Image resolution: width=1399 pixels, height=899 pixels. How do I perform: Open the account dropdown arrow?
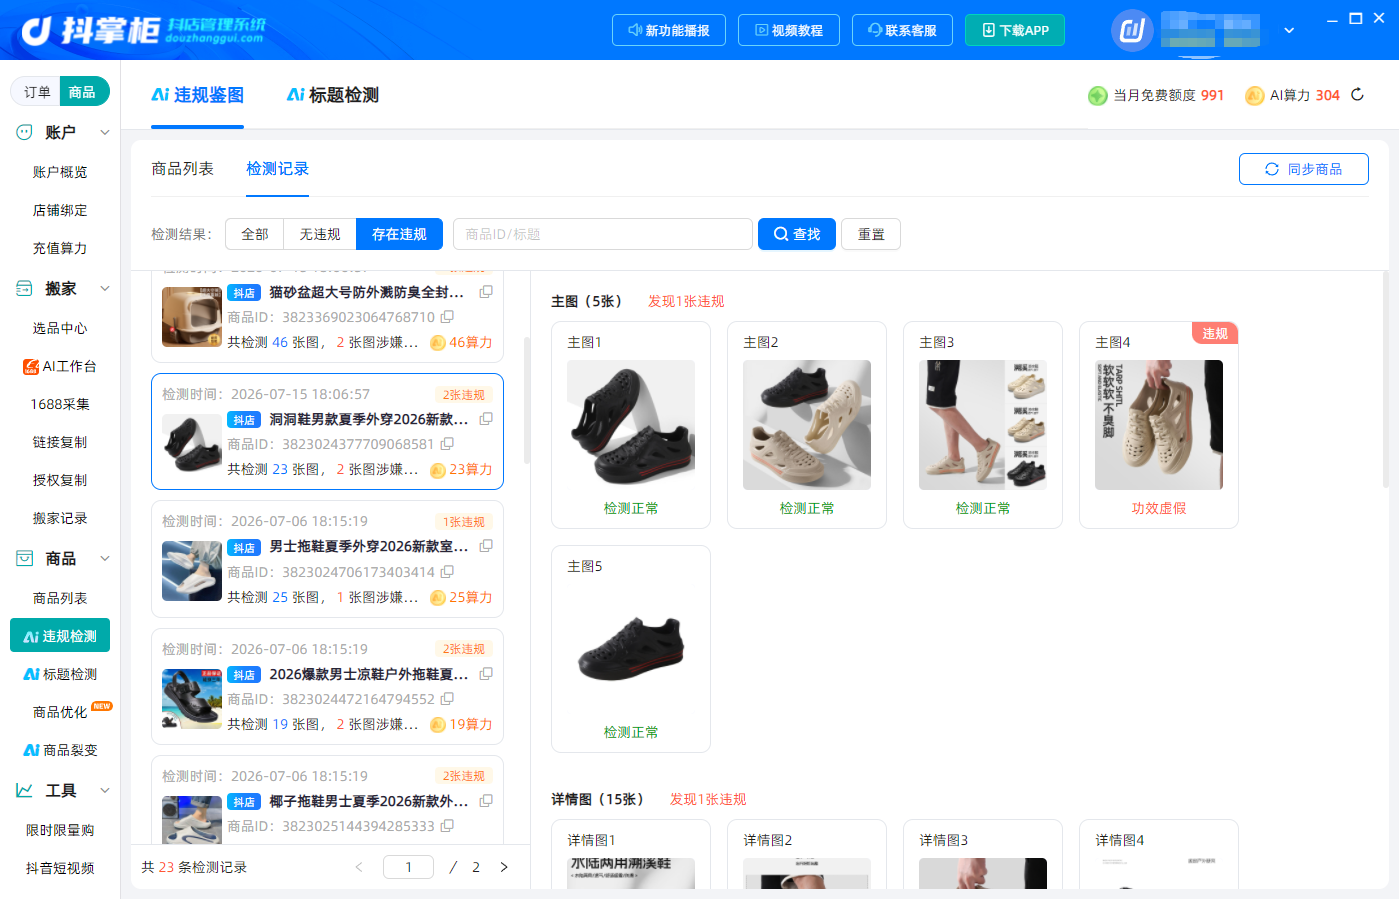click(x=1289, y=30)
